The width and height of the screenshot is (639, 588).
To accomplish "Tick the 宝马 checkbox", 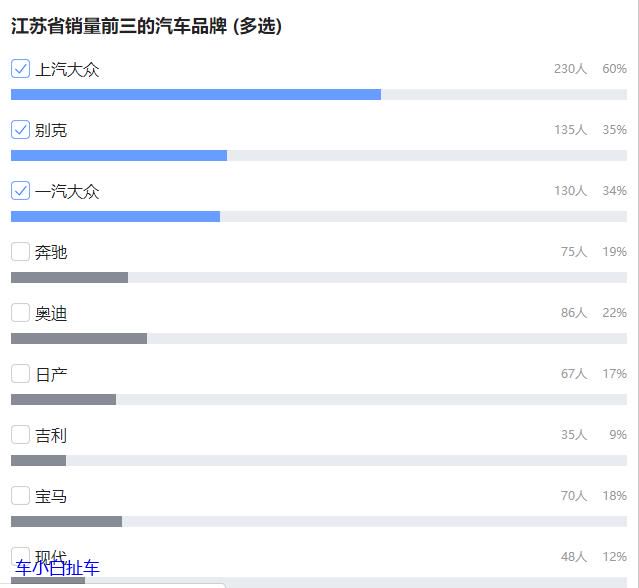I will click(20, 496).
